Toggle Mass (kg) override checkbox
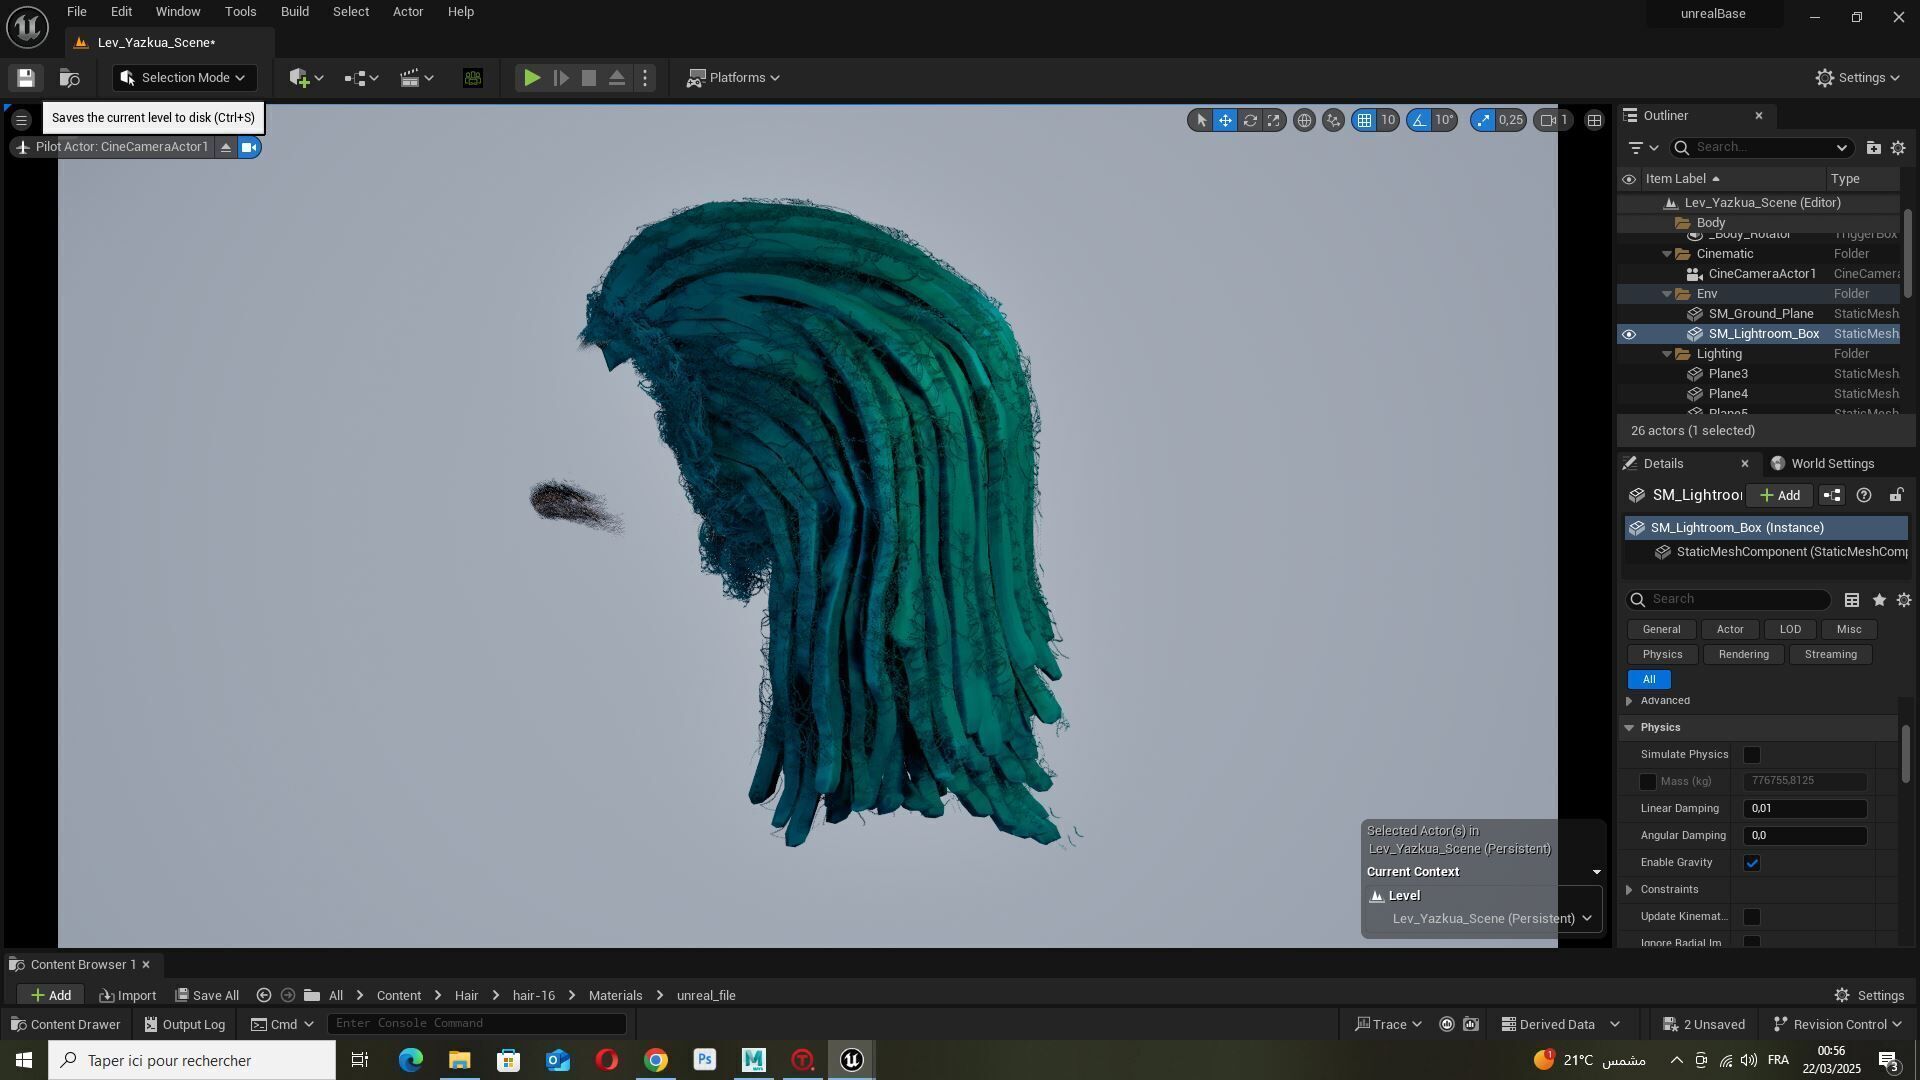 point(1648,782)
